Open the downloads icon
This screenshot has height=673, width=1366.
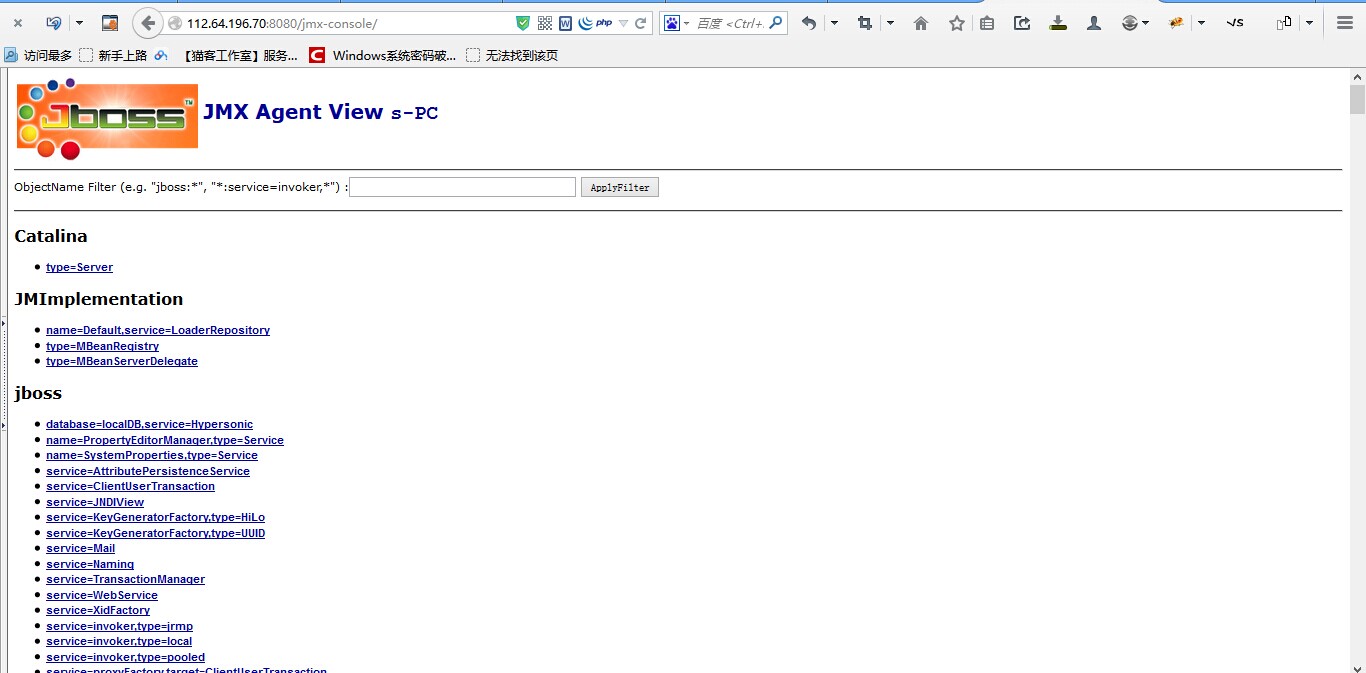tap(1058, 23)
